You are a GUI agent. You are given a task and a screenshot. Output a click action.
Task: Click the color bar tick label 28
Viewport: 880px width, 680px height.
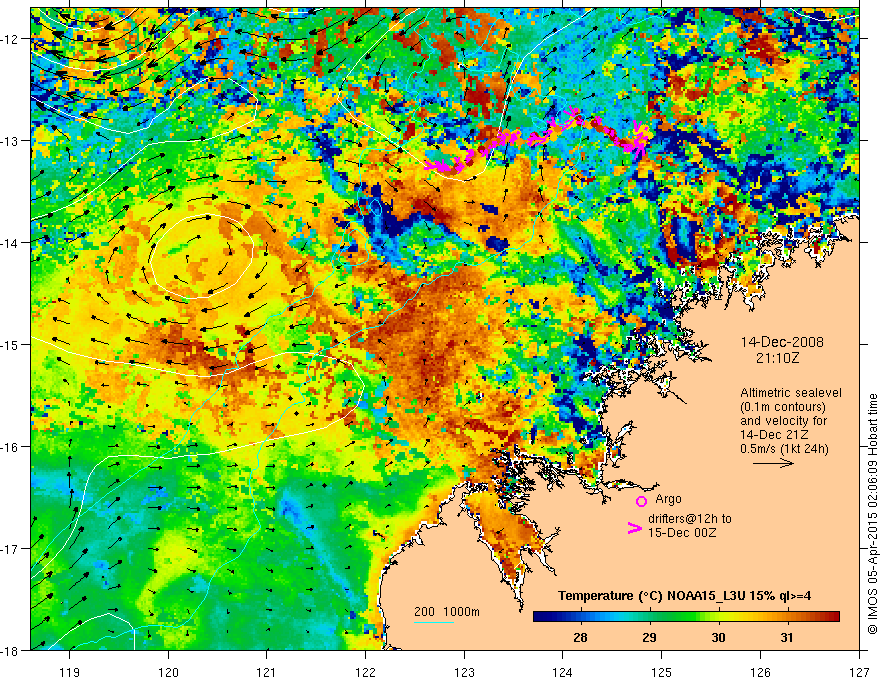tap(580, 638)
